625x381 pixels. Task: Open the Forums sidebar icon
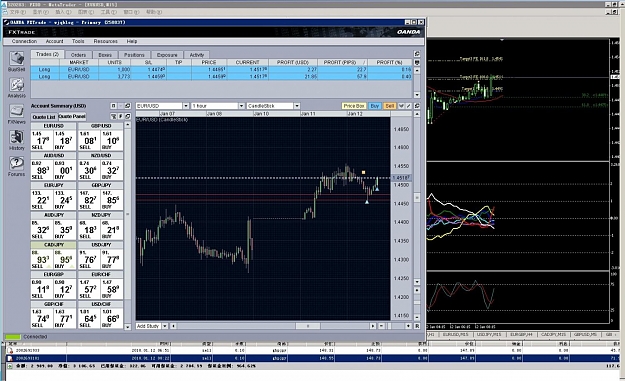click(16, 166)
